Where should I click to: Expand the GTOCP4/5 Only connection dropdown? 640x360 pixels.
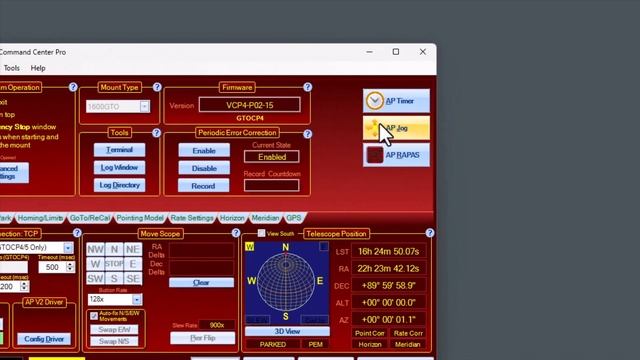68,248
